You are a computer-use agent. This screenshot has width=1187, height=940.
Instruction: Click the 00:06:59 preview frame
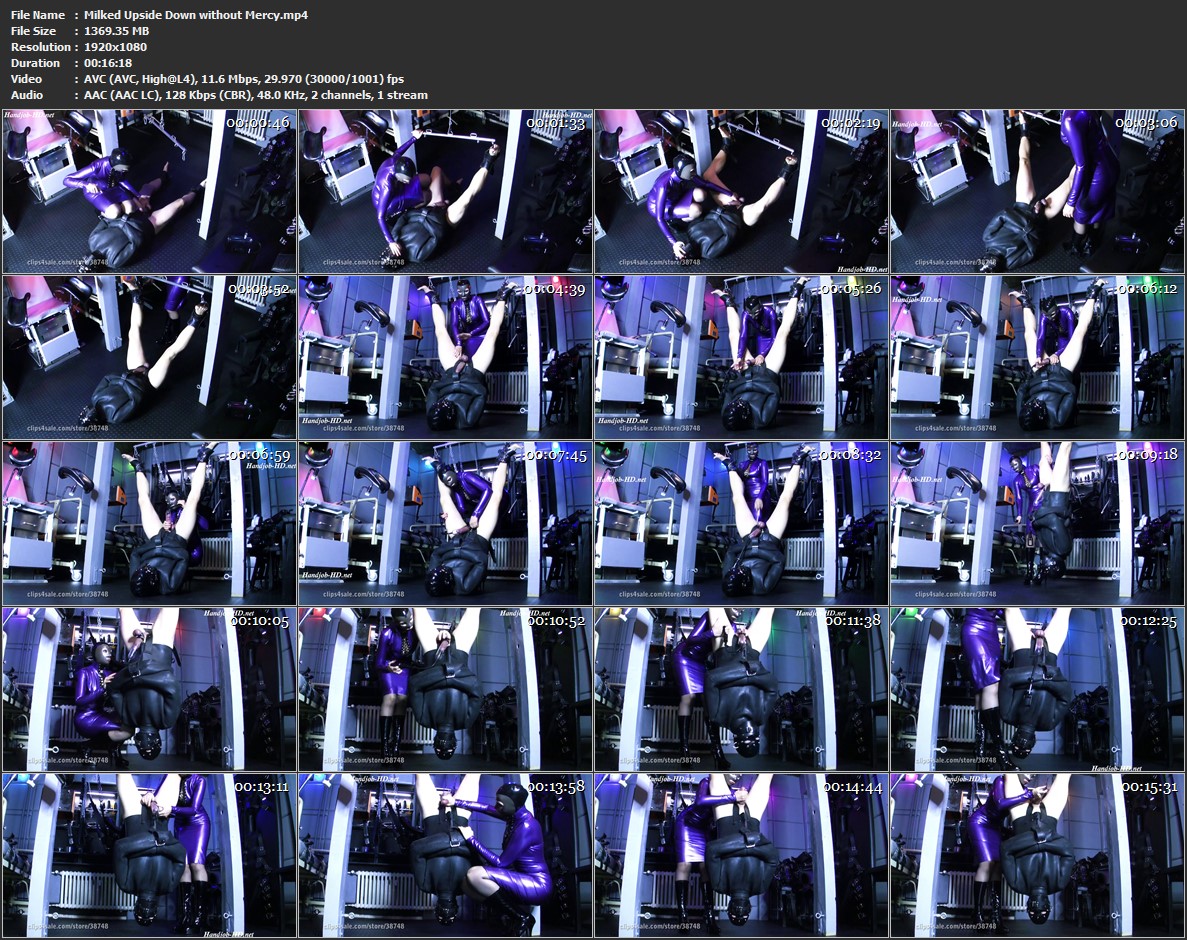(149, 522)
